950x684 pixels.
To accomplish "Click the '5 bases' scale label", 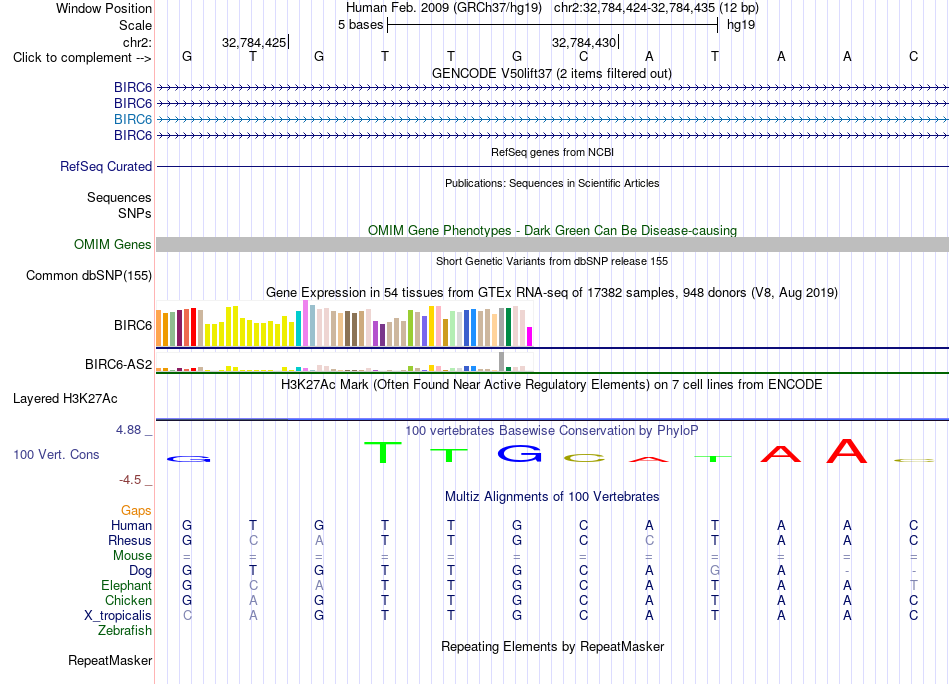I will (360, 25).
